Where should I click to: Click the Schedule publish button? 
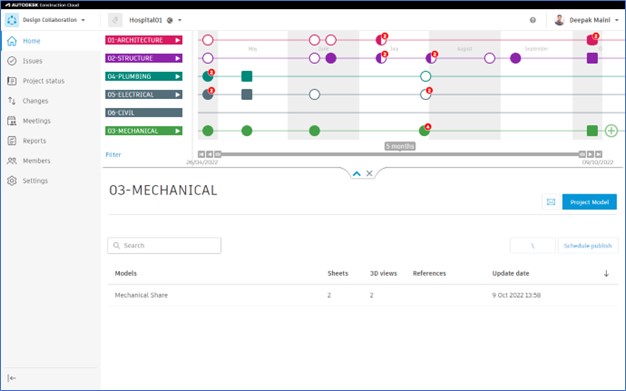588,246
